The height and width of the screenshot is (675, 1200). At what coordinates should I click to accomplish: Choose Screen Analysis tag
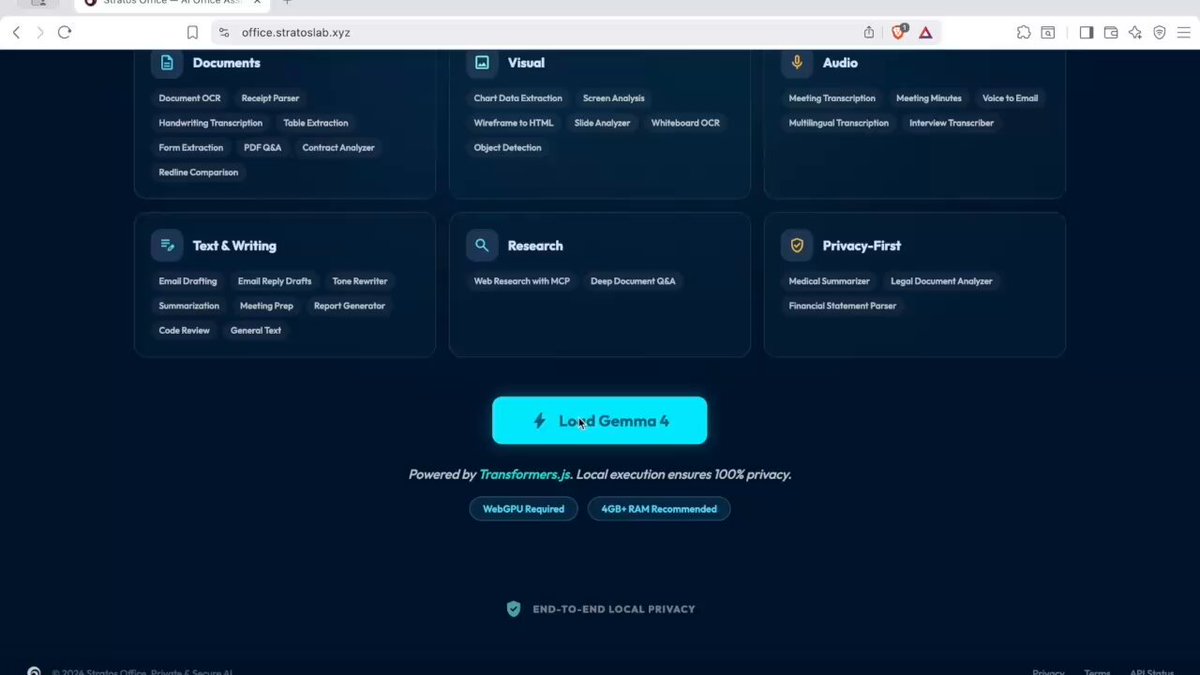pyautogui.click(x=614, y=98)
